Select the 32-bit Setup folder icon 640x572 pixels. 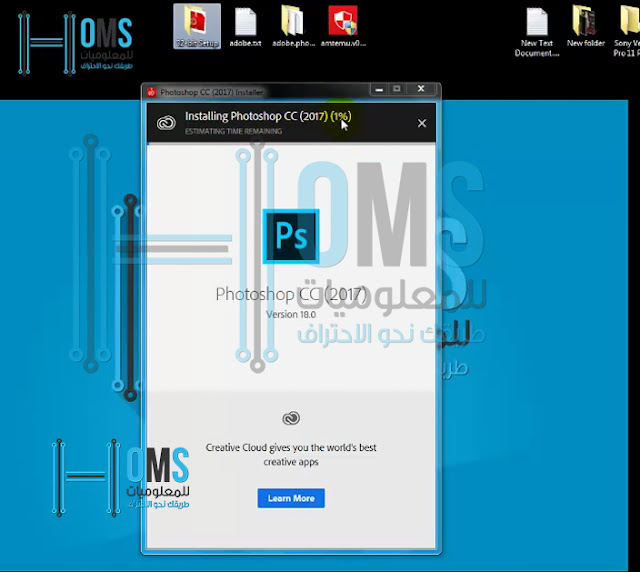(197, 27)
